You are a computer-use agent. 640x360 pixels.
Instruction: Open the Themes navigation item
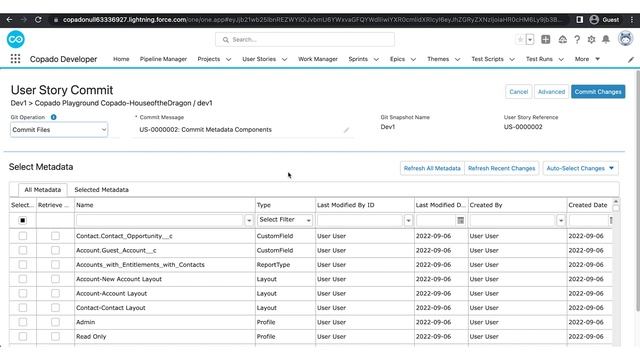(x=438, y=59)
